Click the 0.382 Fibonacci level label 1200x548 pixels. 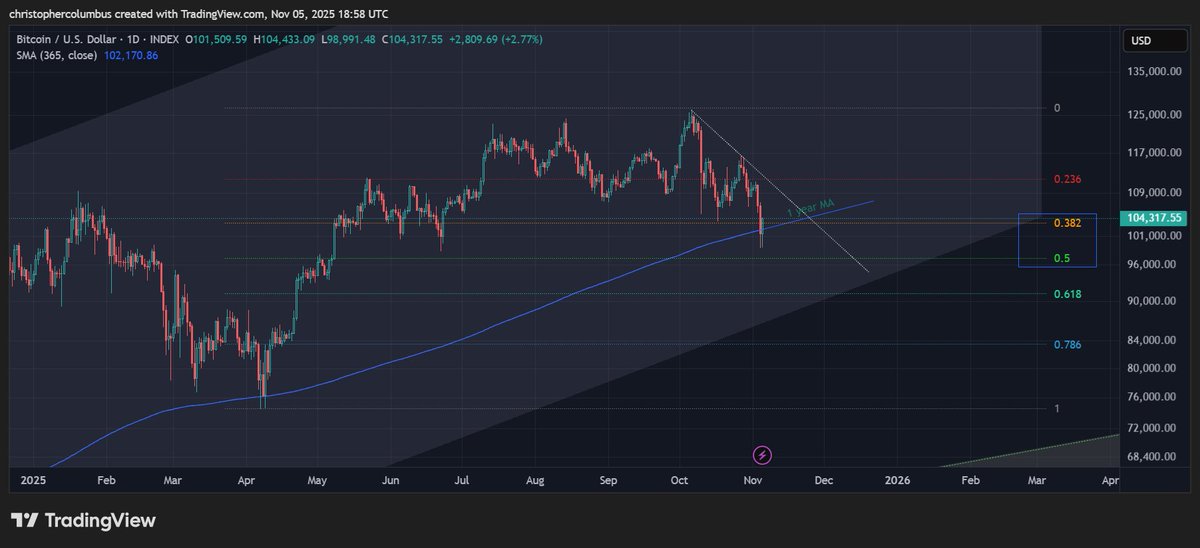point(1067,223)
